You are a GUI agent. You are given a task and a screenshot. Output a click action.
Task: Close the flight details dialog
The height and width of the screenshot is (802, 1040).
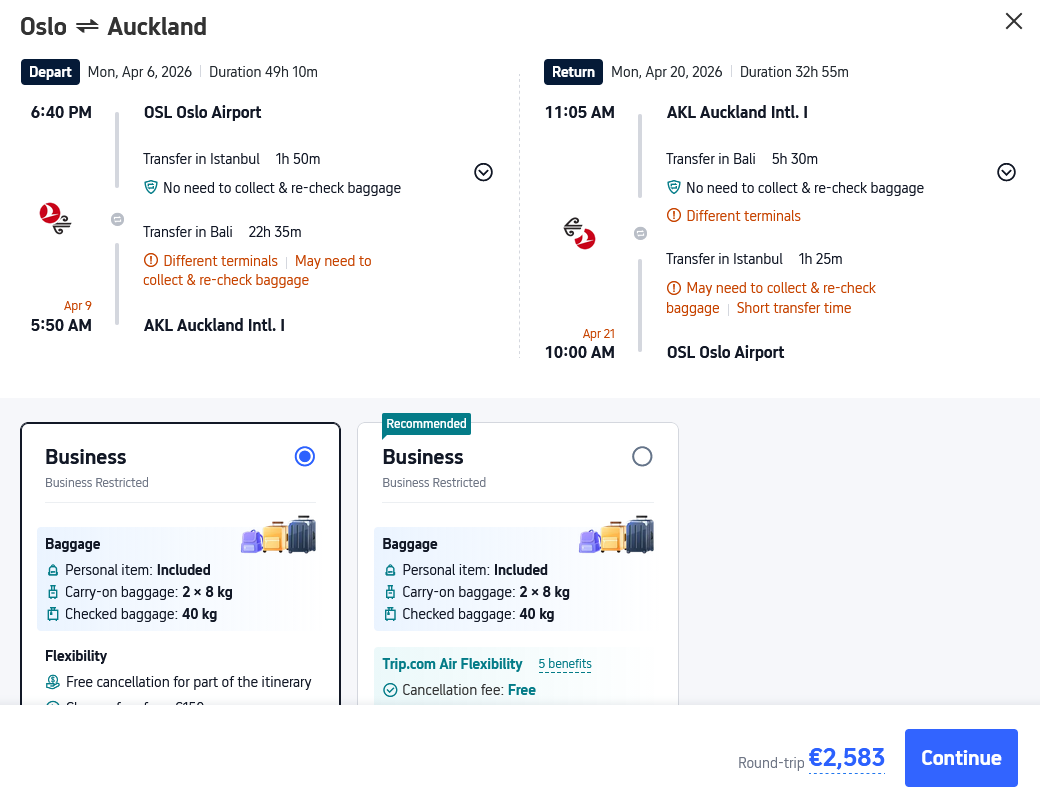click(1013, 22)
